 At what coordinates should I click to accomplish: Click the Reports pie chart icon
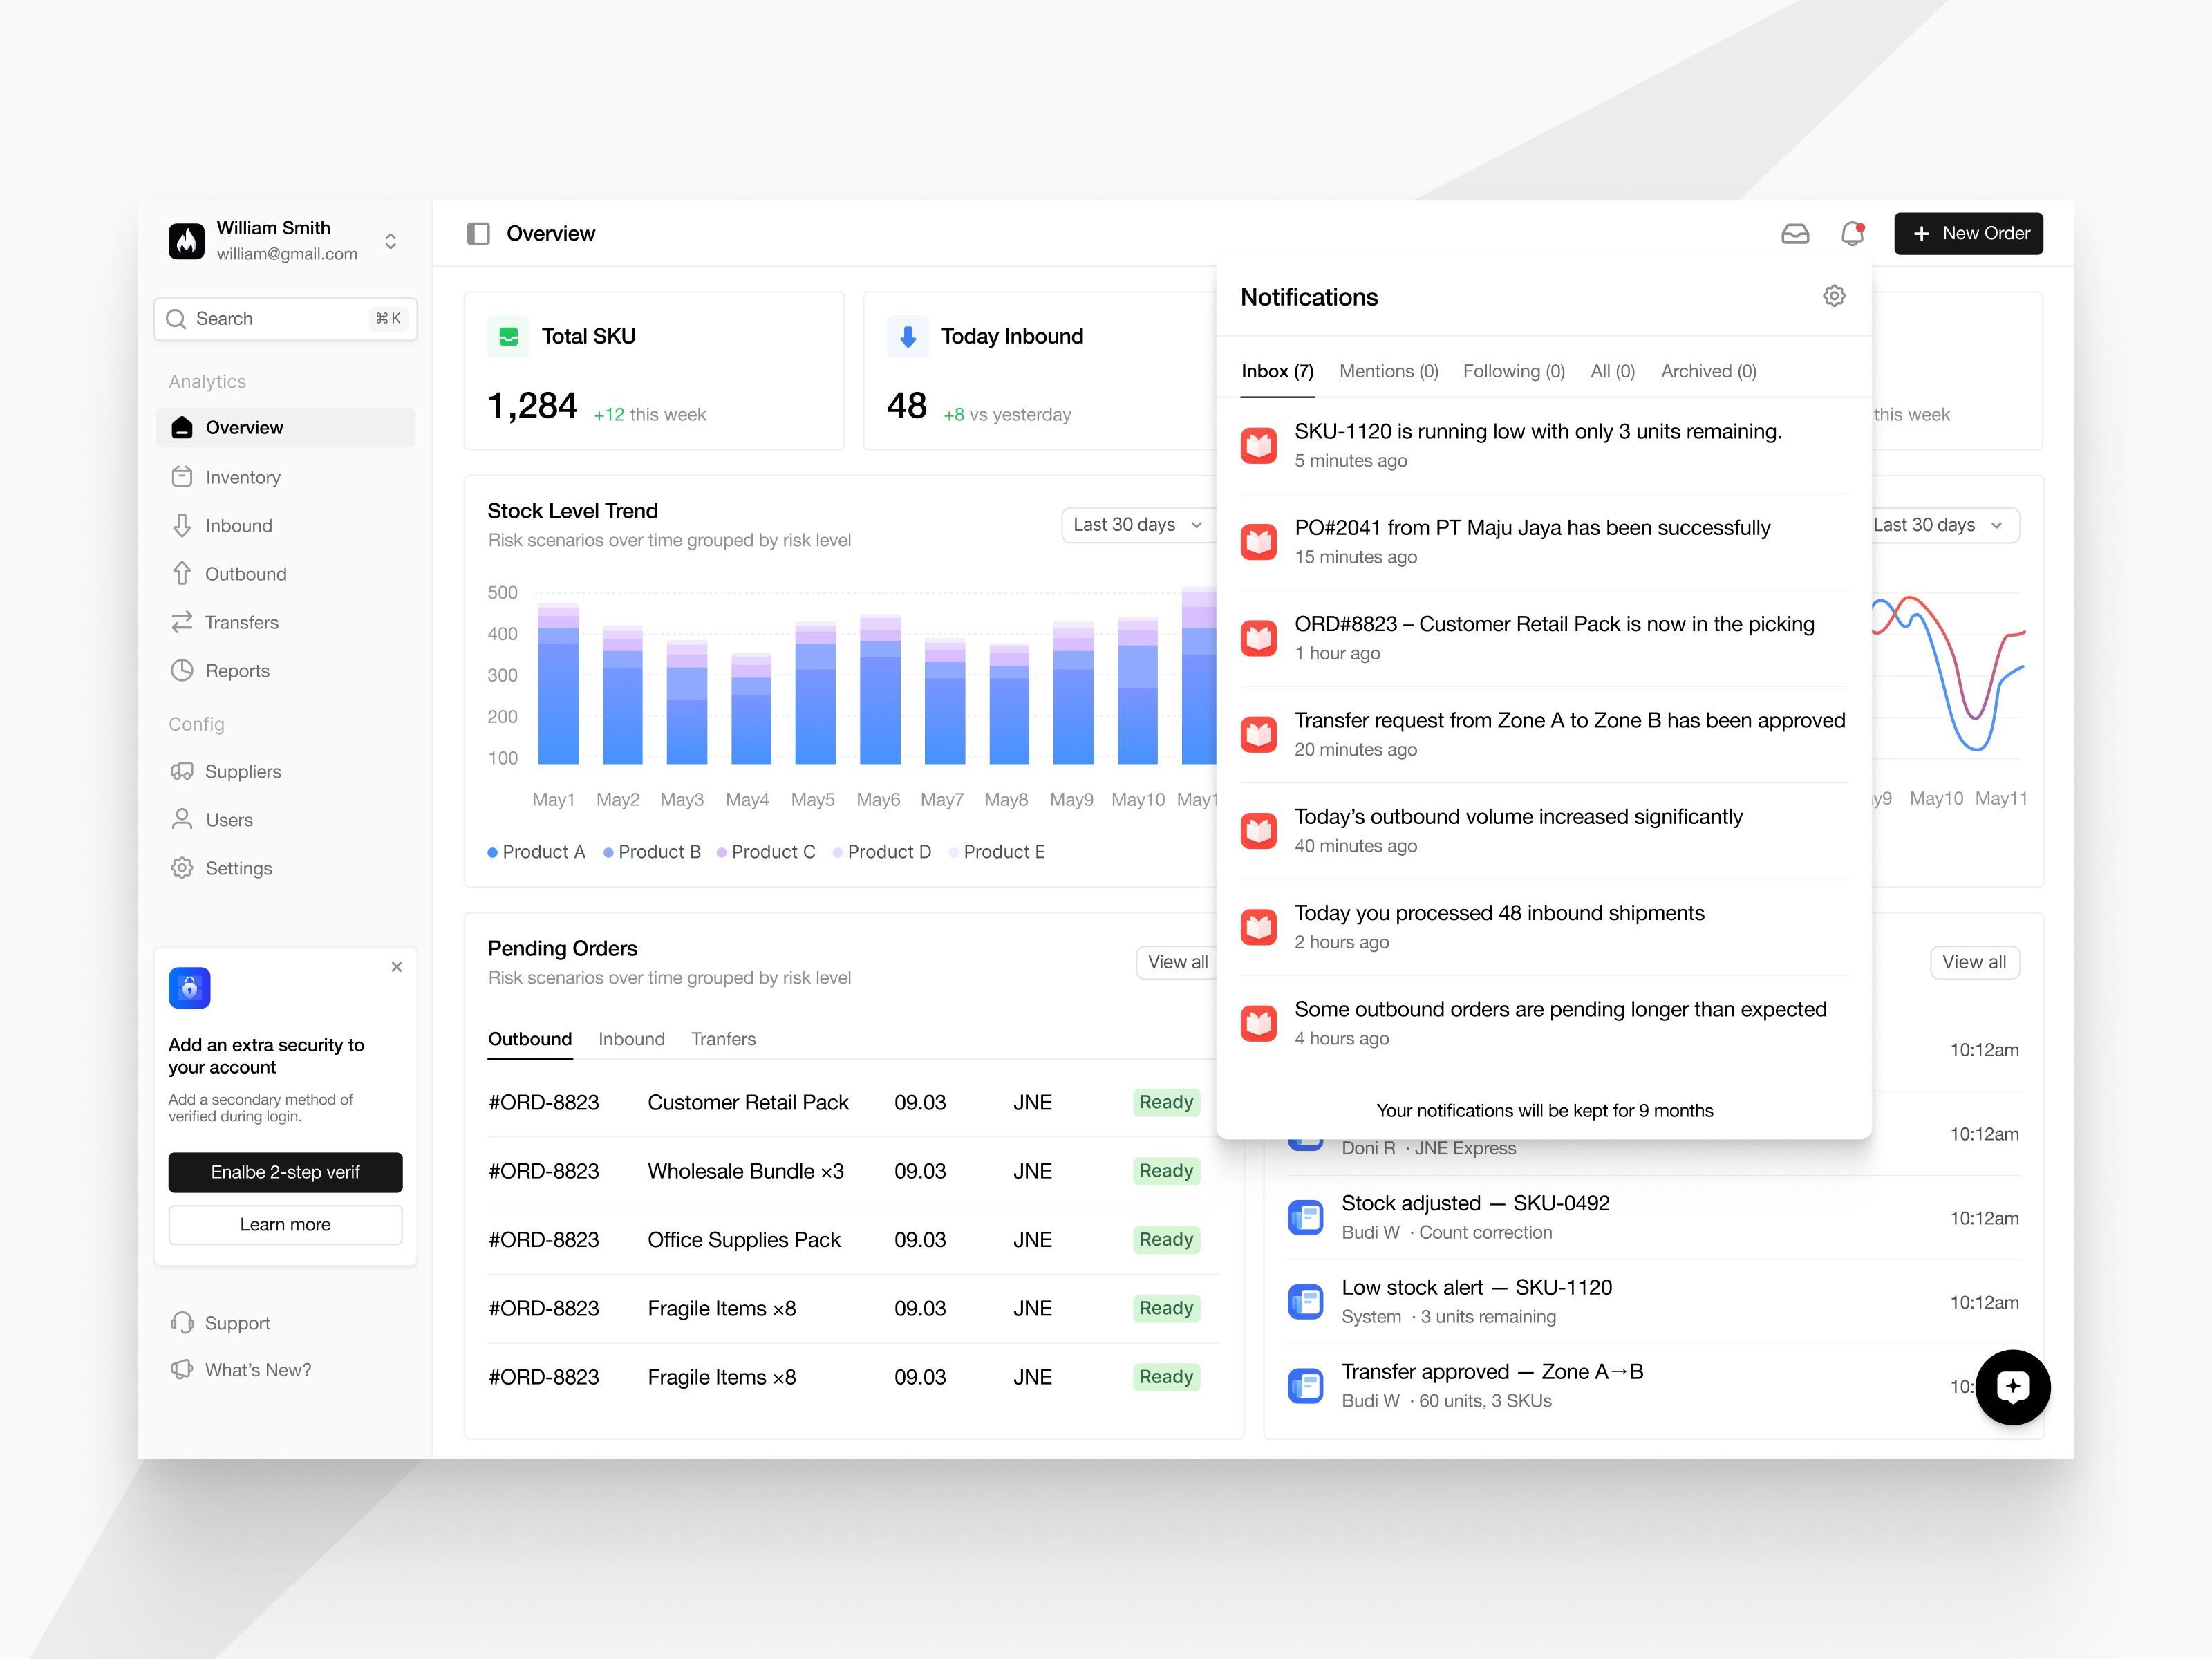pos(181,670)
